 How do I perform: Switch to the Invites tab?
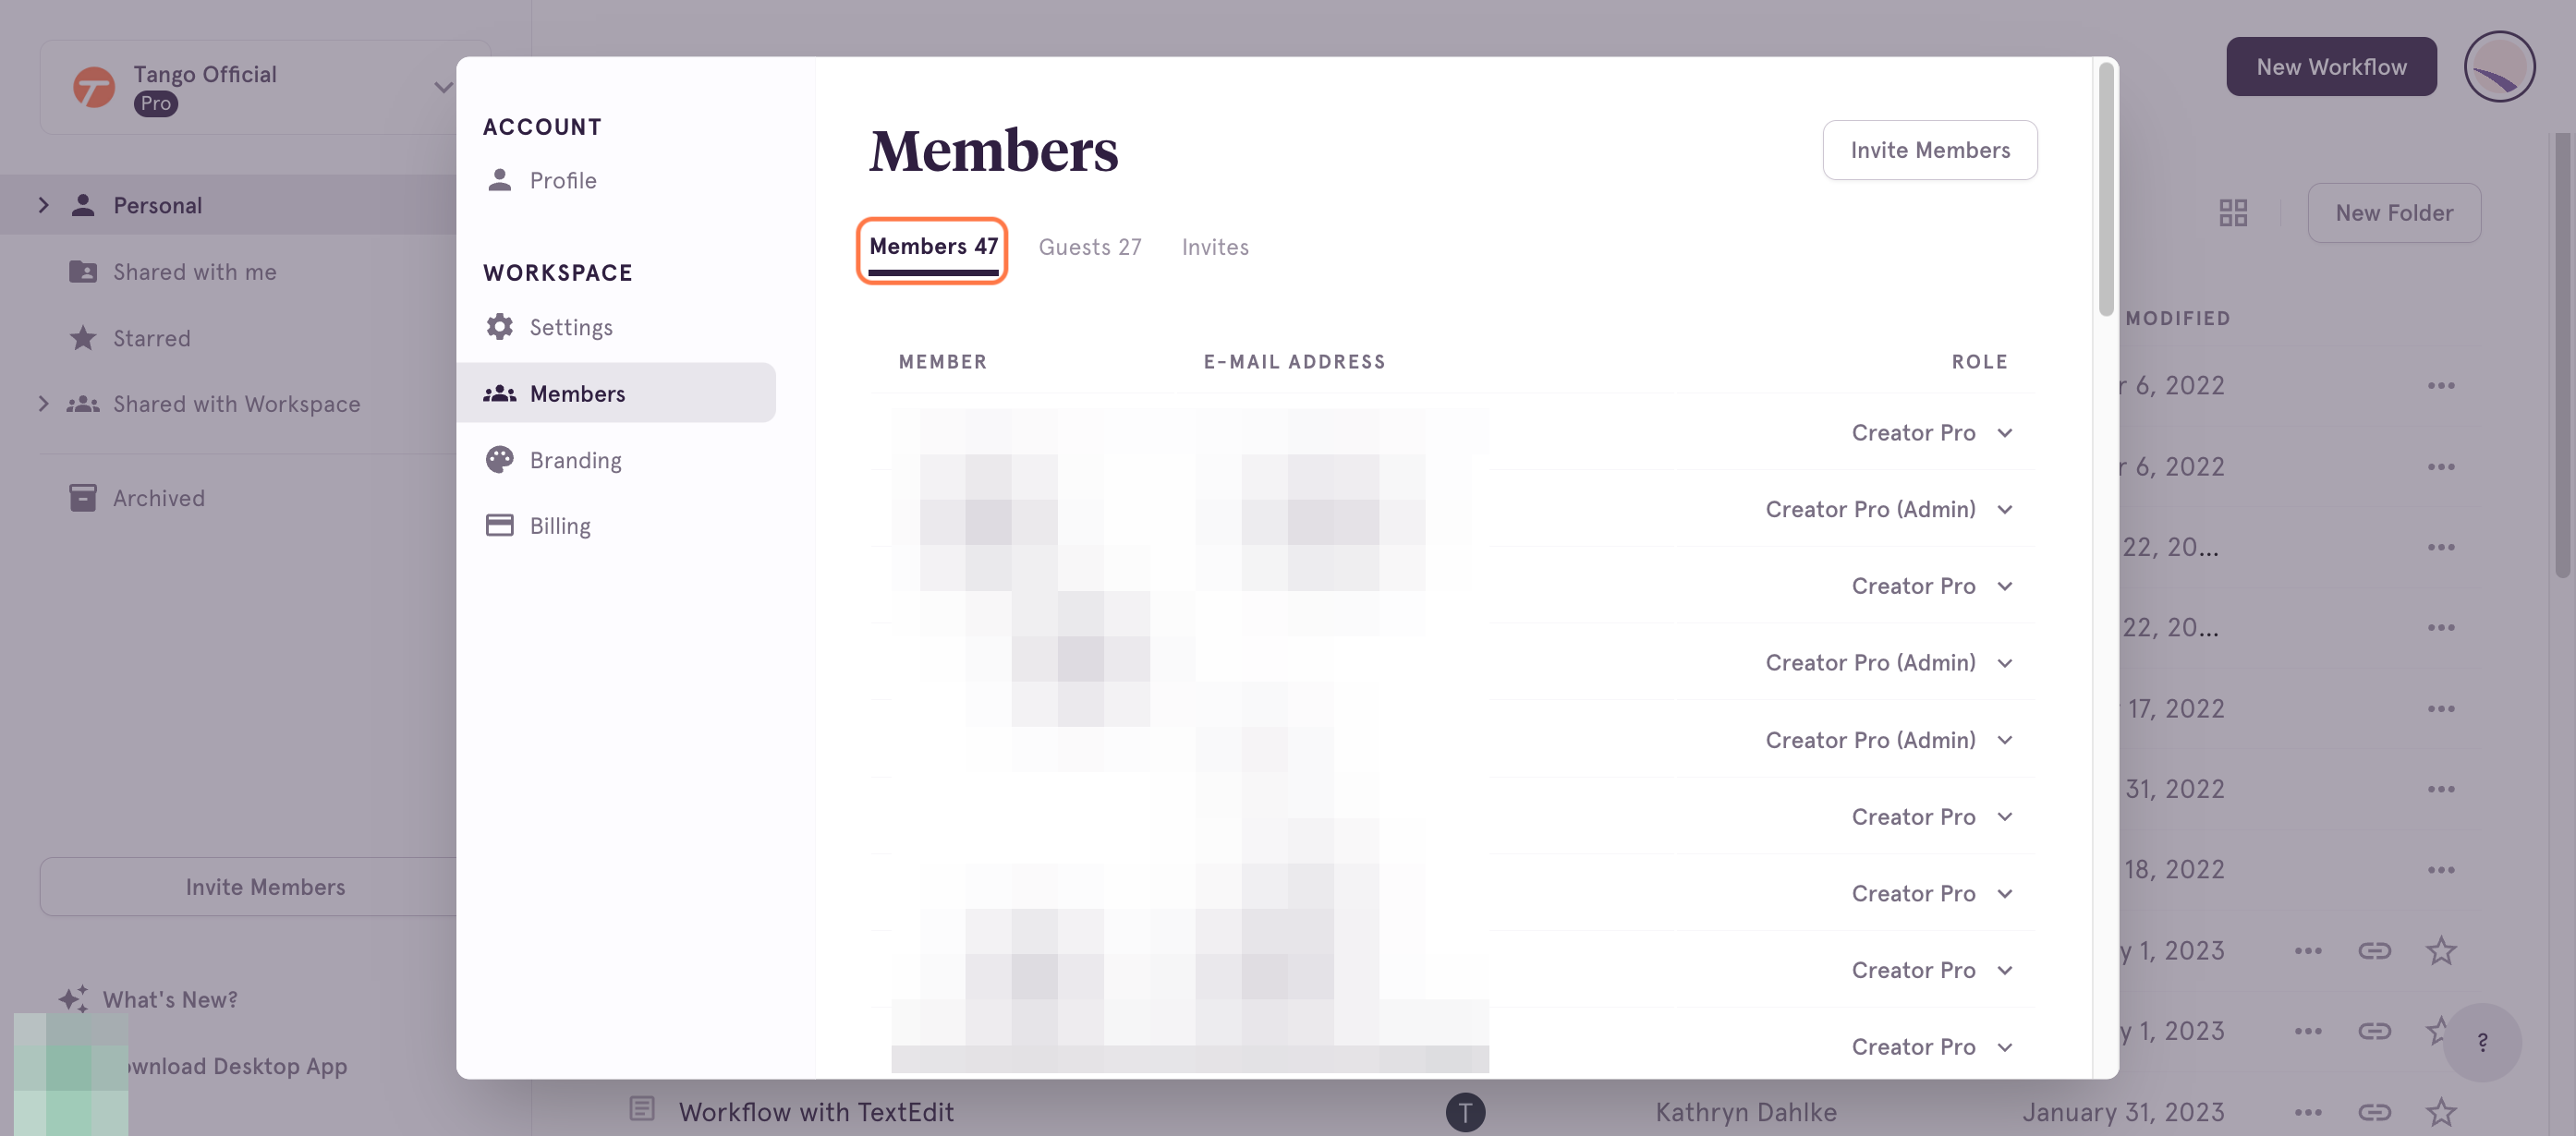1214,247
